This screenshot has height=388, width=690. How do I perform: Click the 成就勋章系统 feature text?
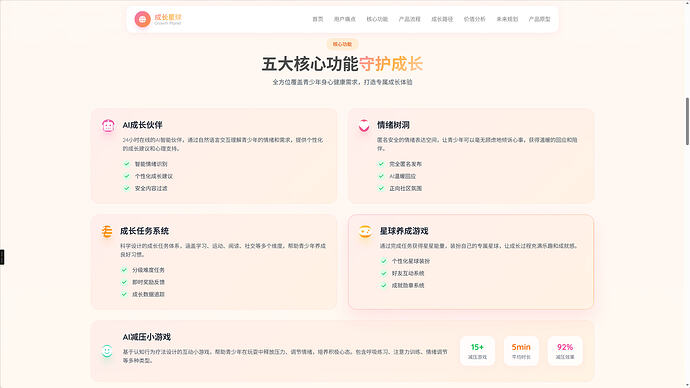click(x=408, y=286)
